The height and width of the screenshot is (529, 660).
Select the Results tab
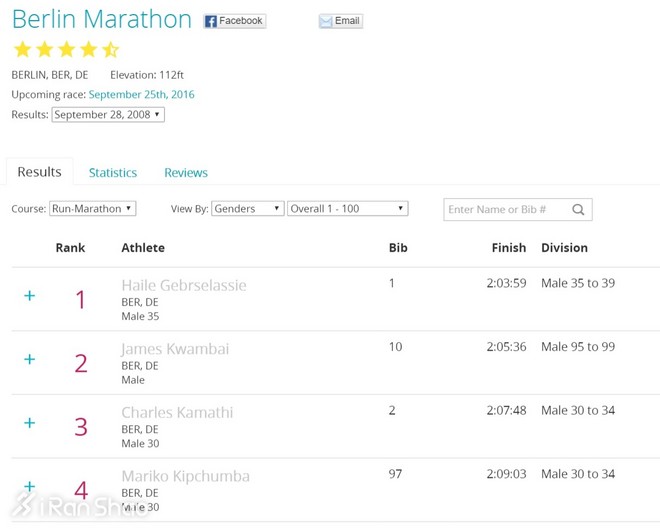[40, 172]
